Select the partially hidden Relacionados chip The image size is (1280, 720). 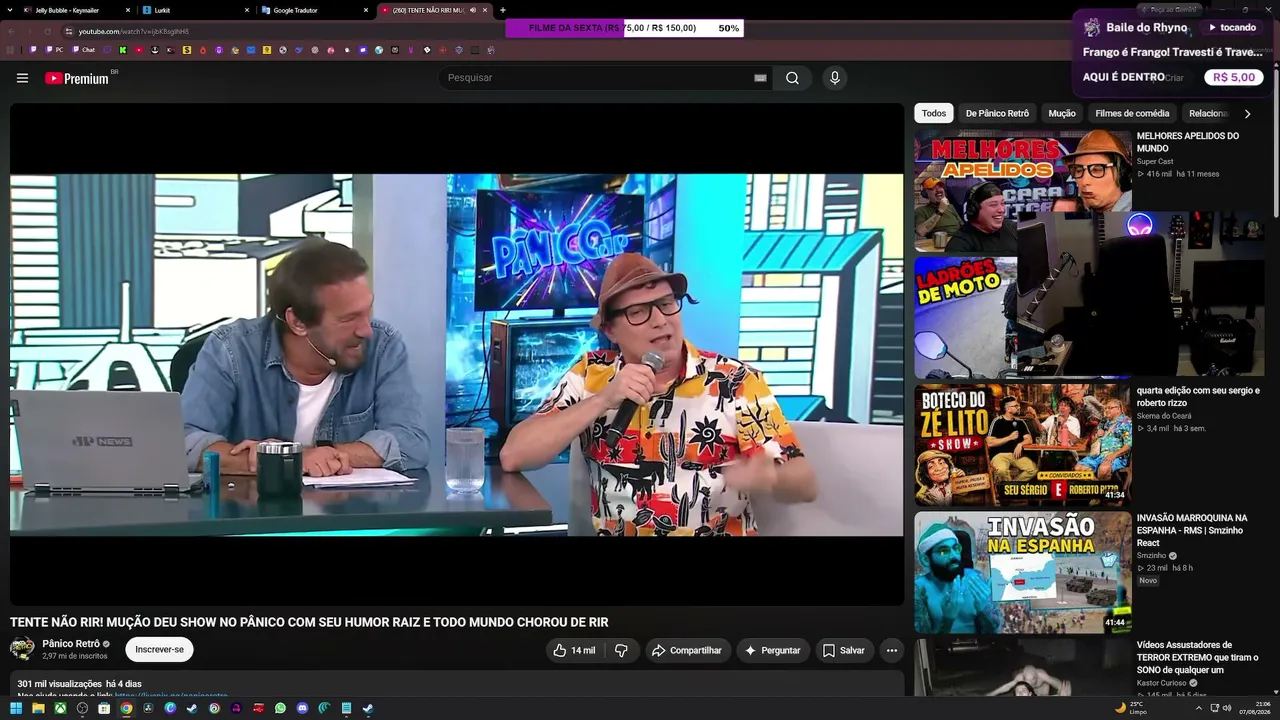[x=1207, y=113]
